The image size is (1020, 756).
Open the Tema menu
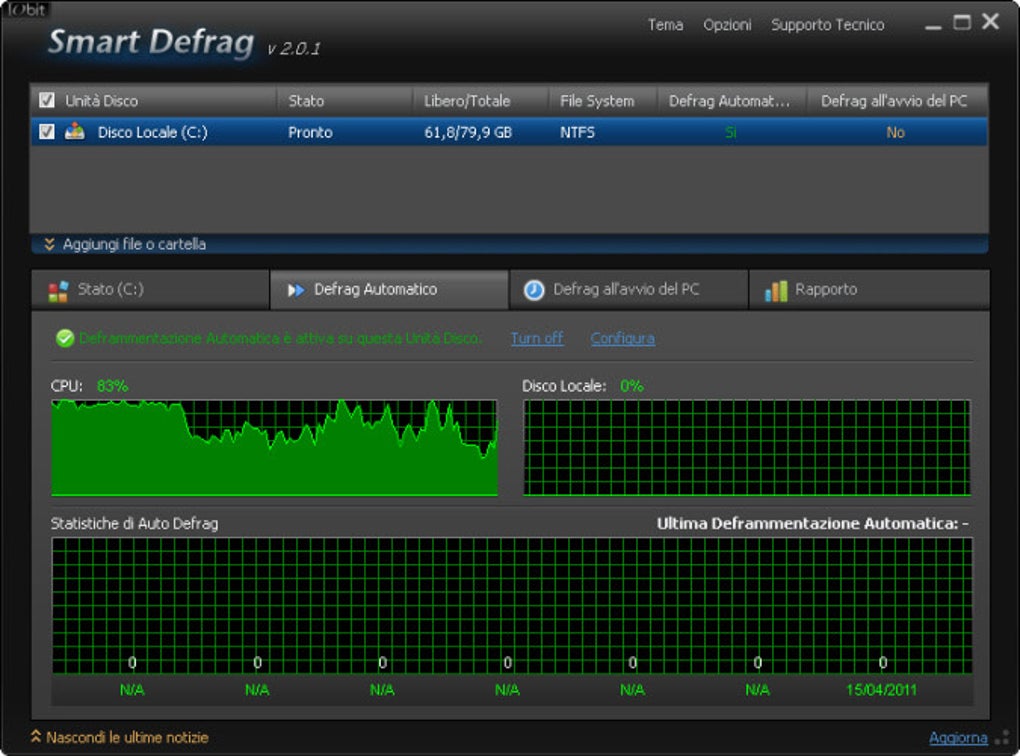point(665,25)
